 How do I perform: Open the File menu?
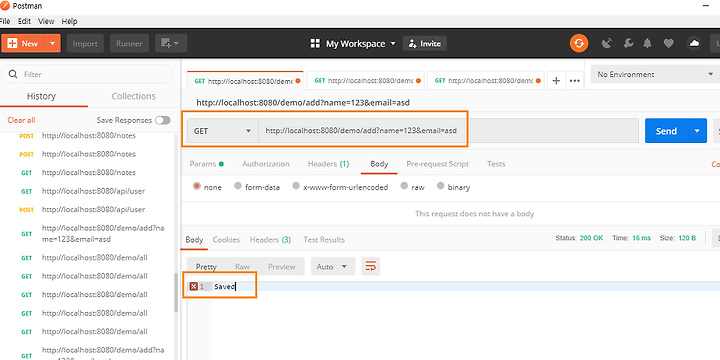(x=5, y=21)
